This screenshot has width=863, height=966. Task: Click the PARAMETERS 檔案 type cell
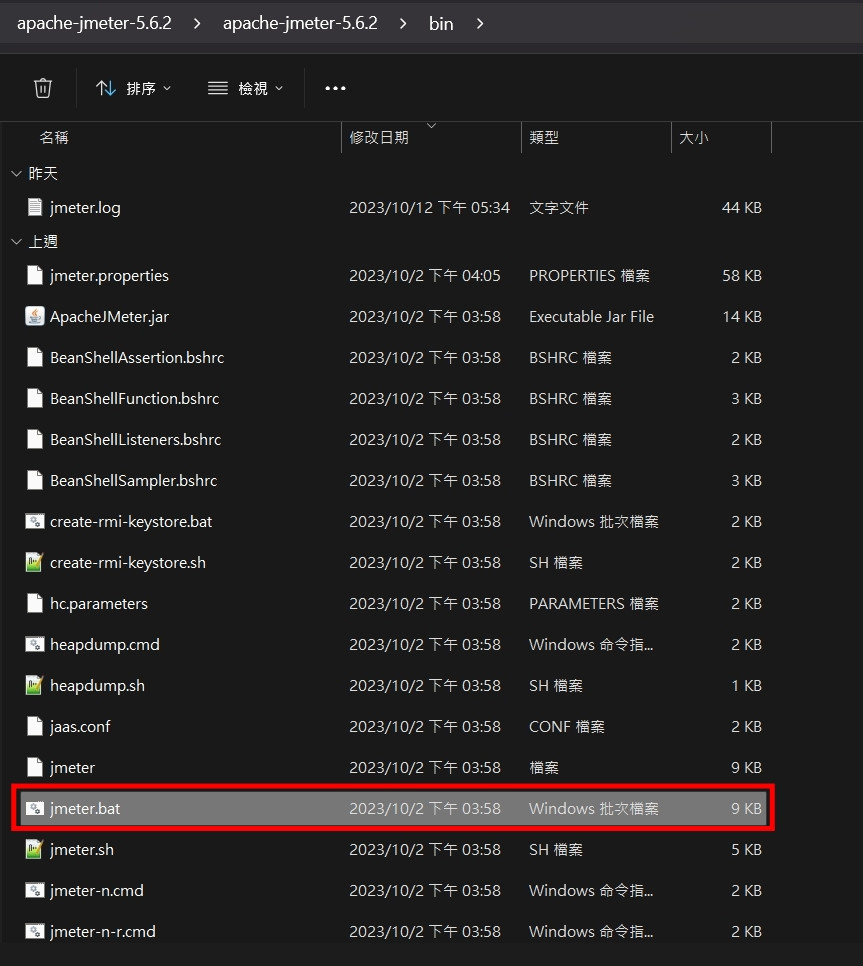click(594, 604)
